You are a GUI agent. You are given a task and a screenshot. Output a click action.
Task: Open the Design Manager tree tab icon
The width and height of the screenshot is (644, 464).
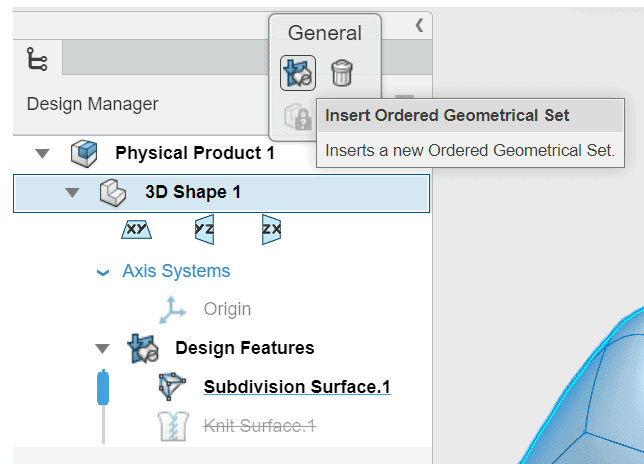tap(37, 59)
